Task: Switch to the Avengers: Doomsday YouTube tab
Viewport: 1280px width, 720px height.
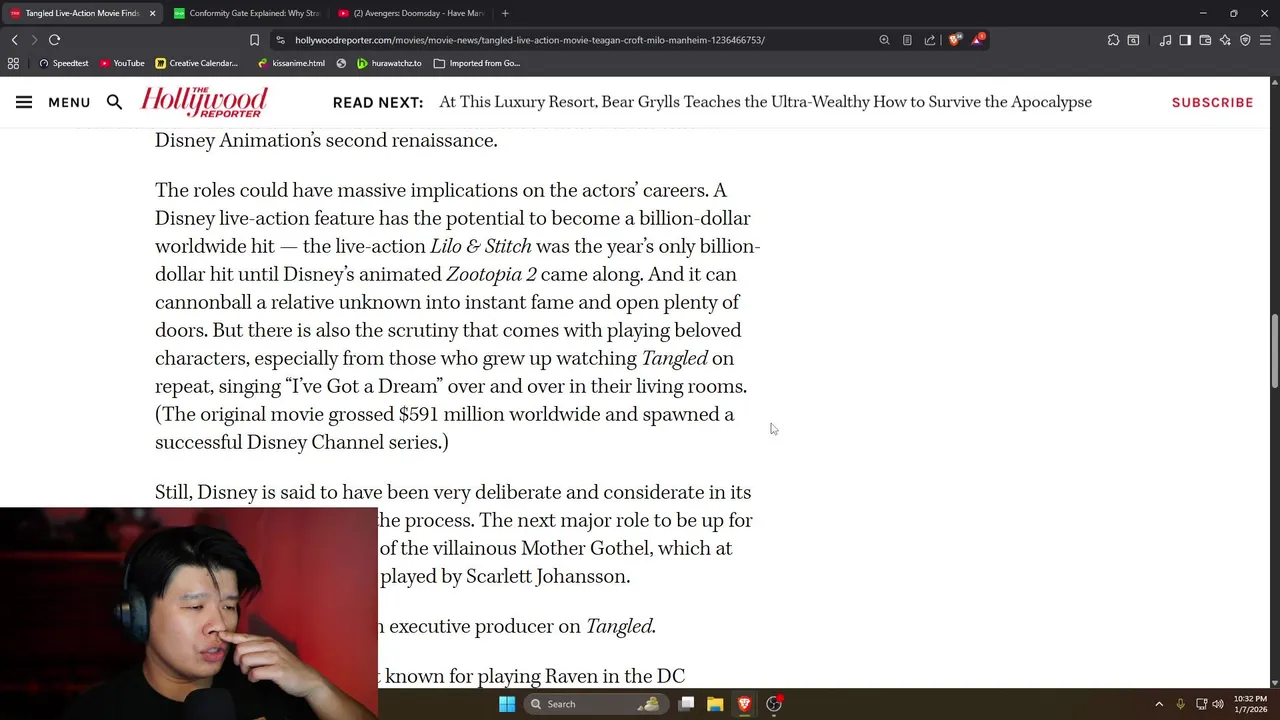Action: pyautogui.click(x=411, y=13)
